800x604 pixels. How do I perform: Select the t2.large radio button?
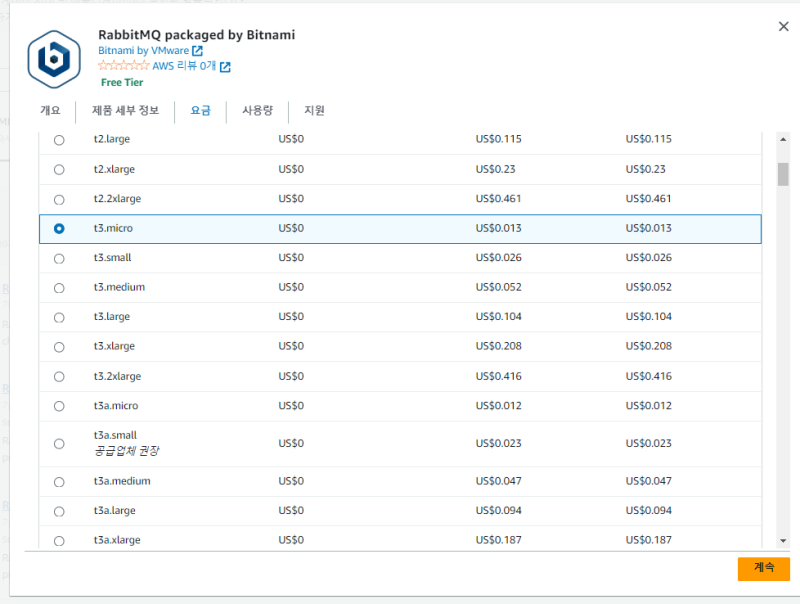[59, 140]
